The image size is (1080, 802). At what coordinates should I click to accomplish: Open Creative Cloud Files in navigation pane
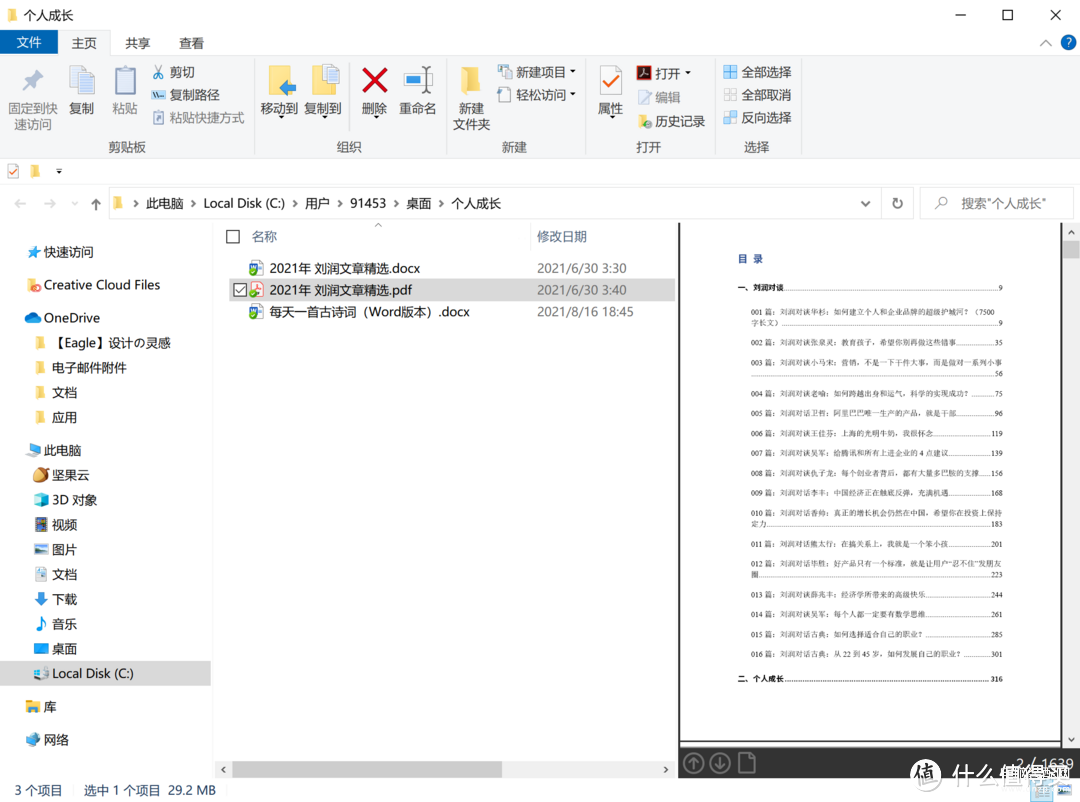point(101,285)
